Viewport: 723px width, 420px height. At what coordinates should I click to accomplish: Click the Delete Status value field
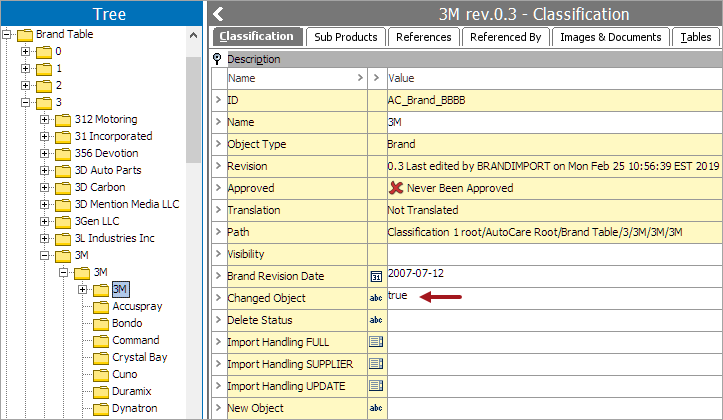[x=555, y=320]
